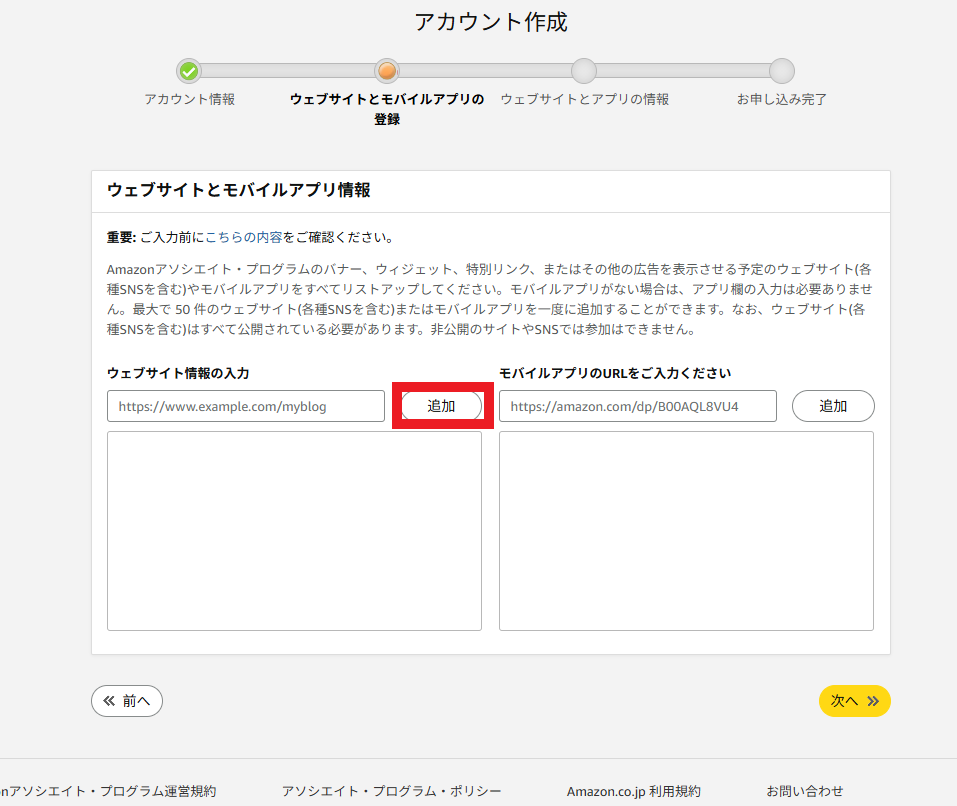Focus the website URL input field
The image size is (957, 806).
point(246,406)
